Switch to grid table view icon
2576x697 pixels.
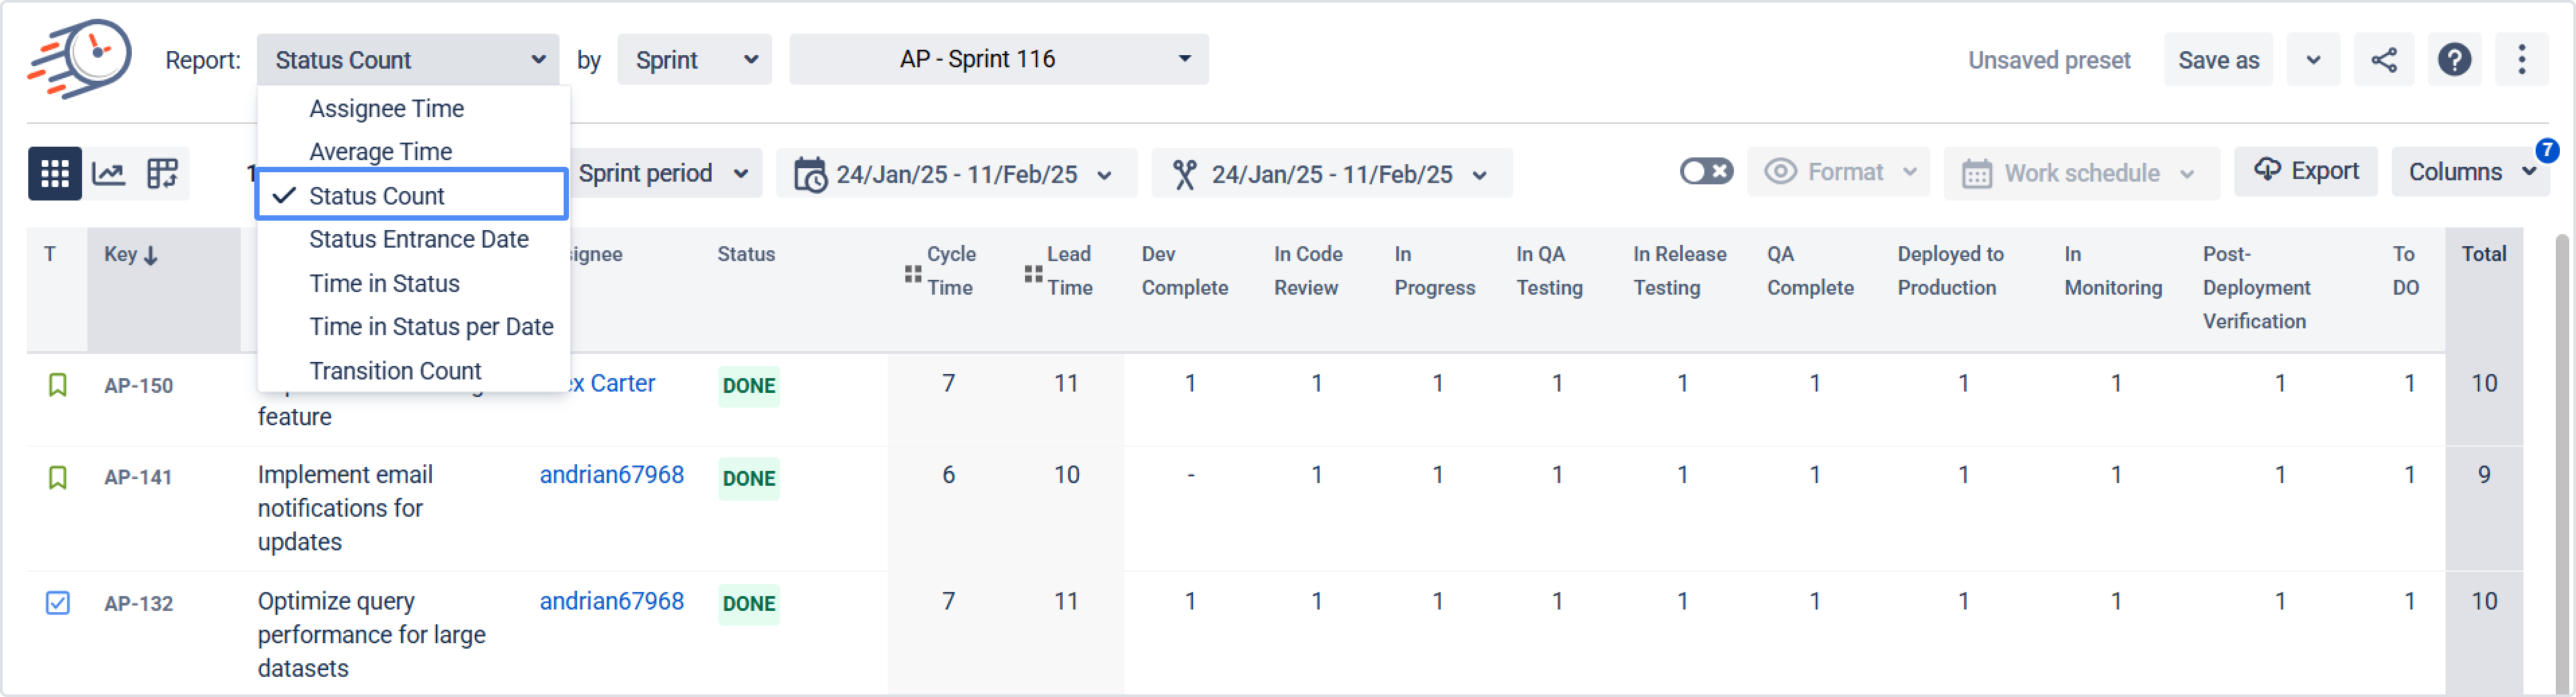click(54, 173)
